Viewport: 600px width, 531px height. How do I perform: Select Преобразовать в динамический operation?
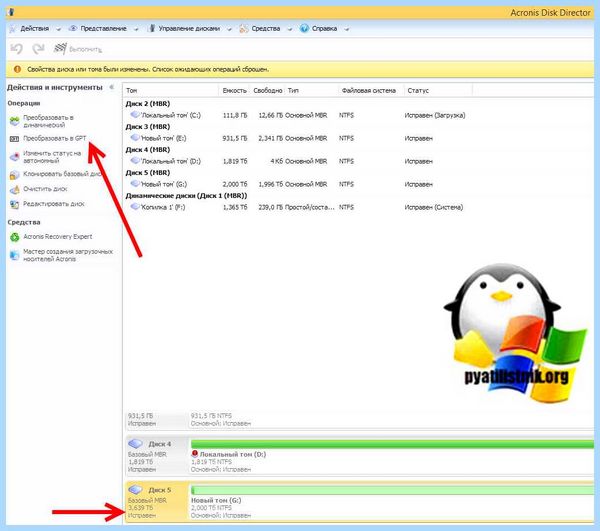pyautogui.click(x=48, y=121)
